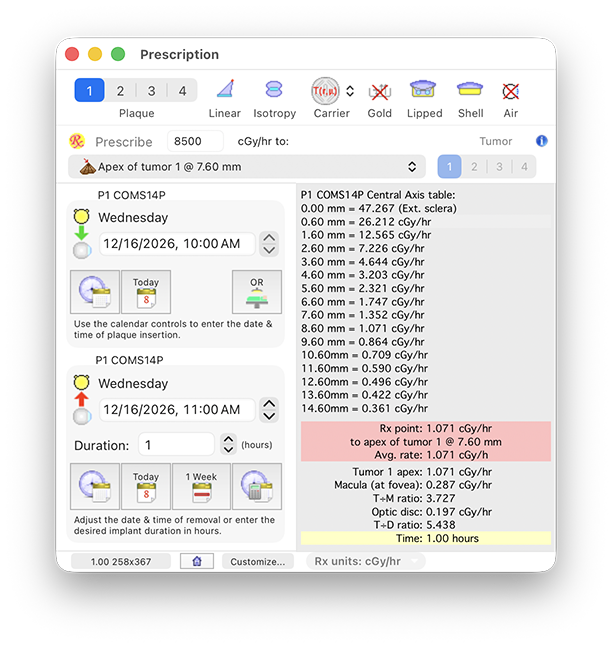The height and width of the screenshot is (646, 612).
Task: Toggle the Air option icon
Action: coord(511,91)
